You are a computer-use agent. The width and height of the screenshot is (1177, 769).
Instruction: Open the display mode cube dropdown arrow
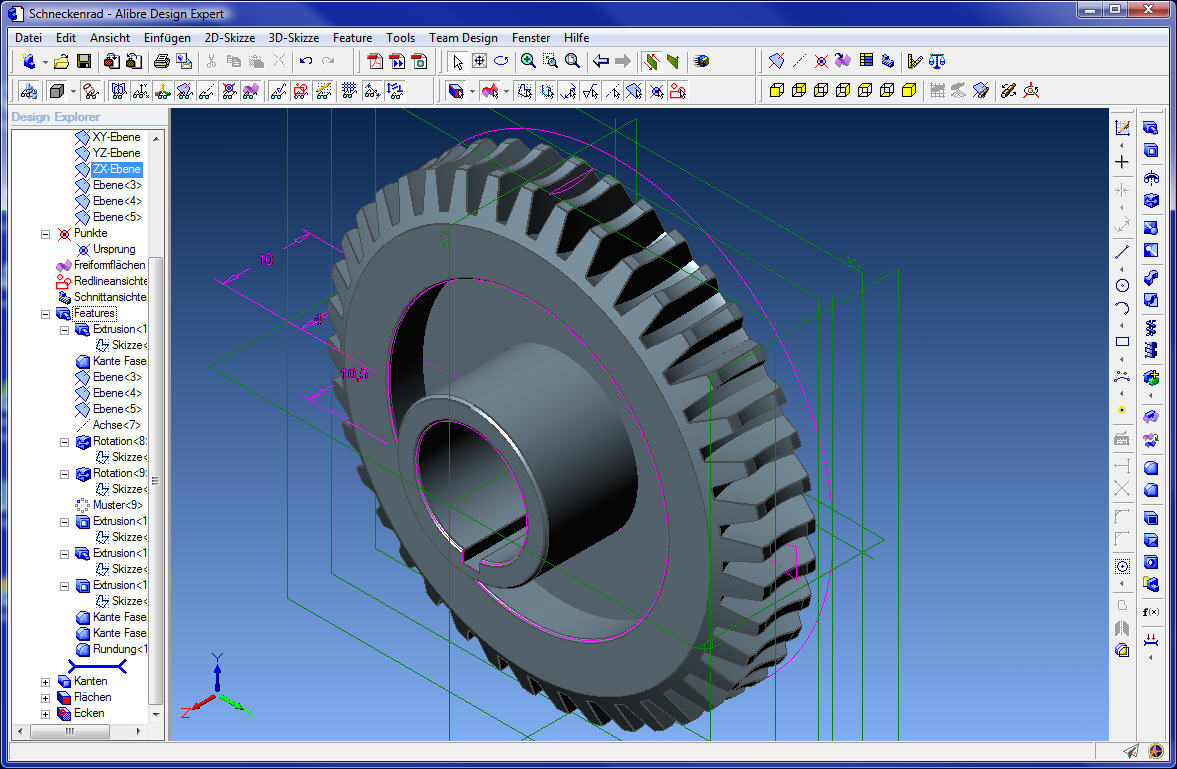tap(73, 92)
